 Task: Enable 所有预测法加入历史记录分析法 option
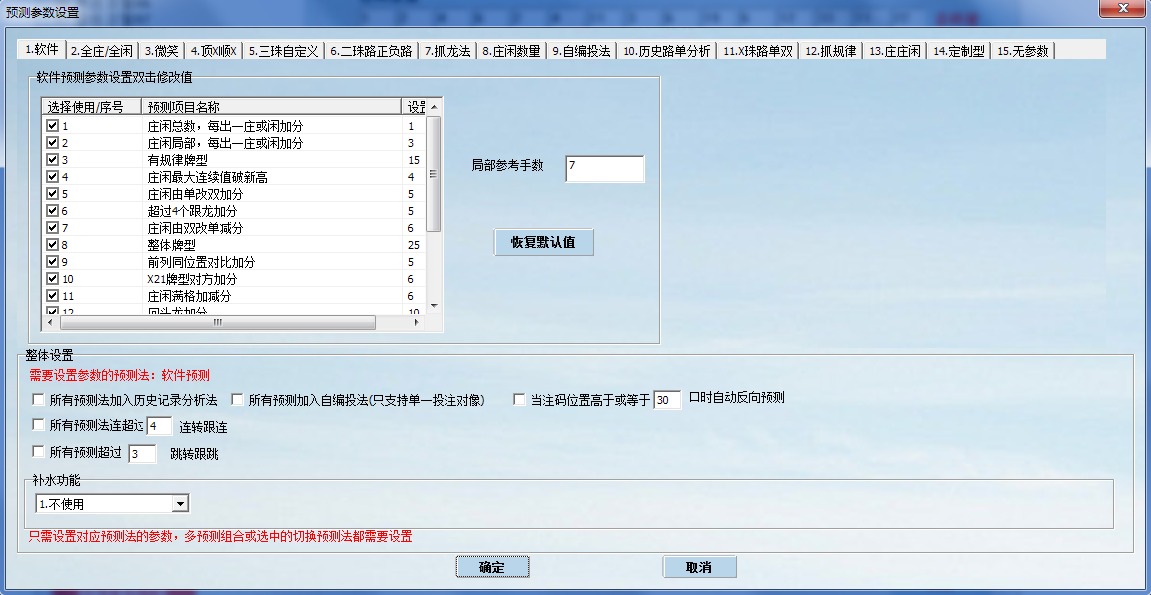[x=36, y=397]
